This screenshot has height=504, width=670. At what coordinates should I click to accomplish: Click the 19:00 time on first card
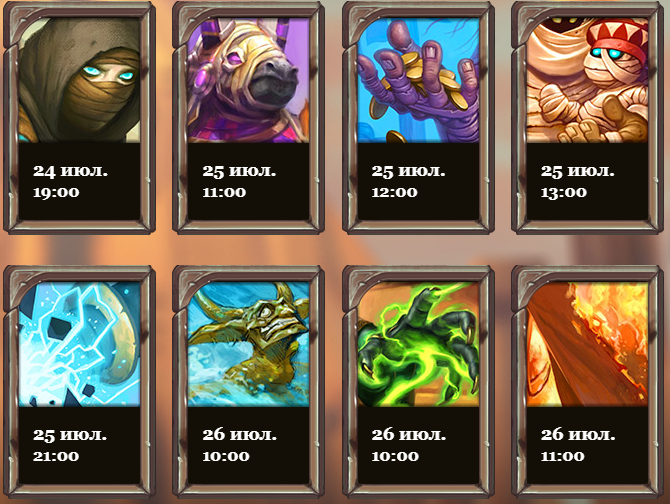56,193
